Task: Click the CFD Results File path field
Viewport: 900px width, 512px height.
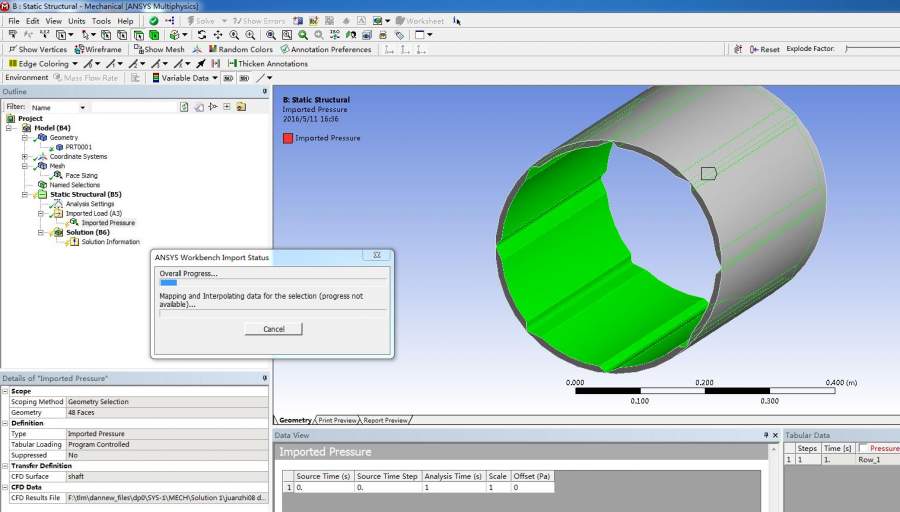Action: point(167,498)
